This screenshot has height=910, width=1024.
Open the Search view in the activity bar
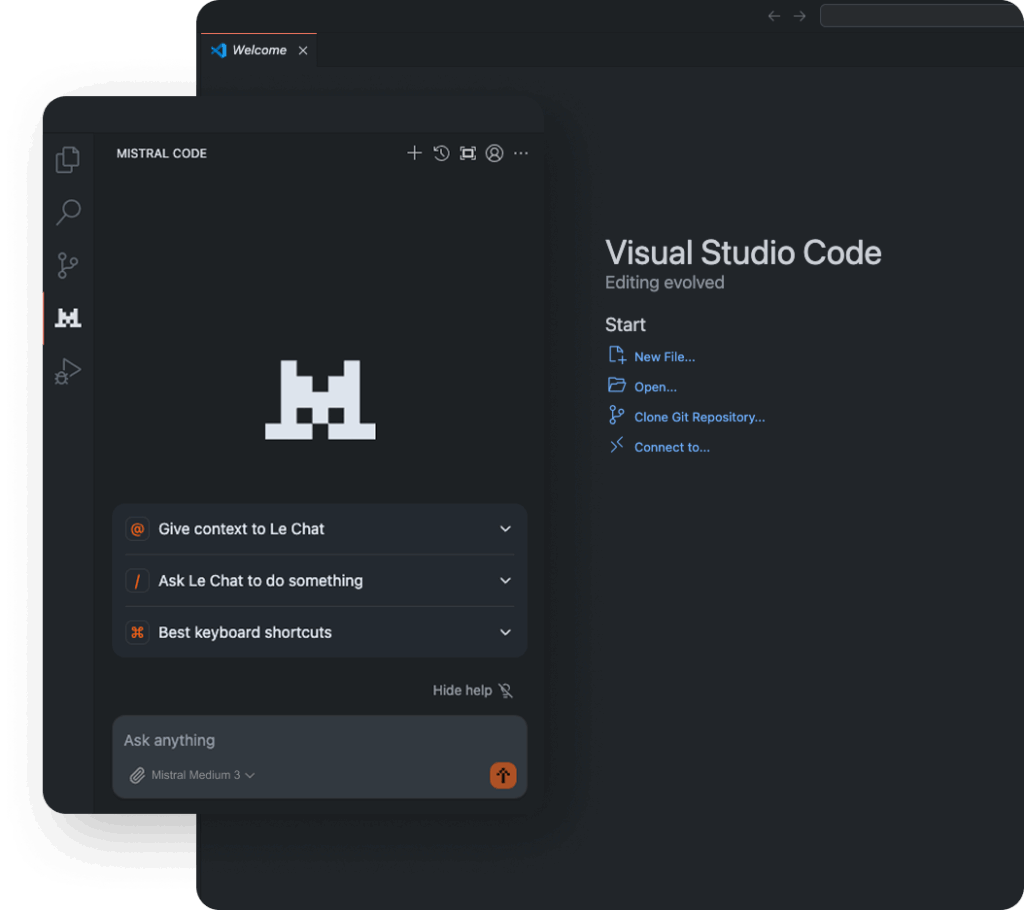click(68, 212)
